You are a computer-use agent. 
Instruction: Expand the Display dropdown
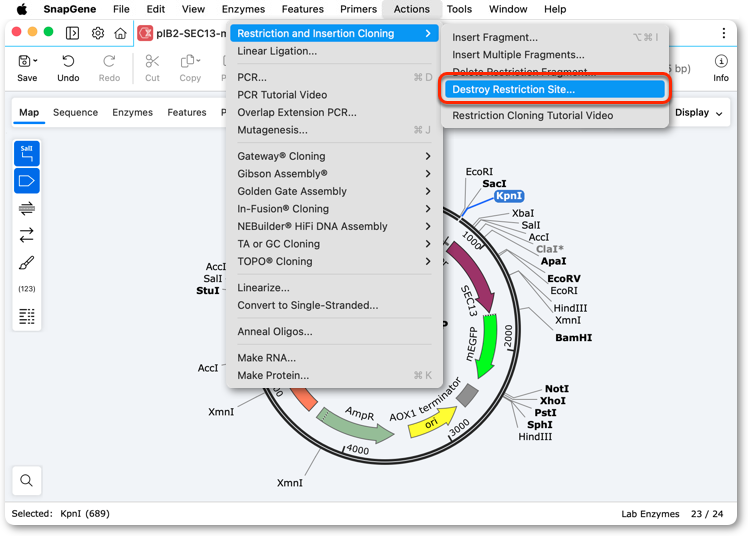coord(698,113)
